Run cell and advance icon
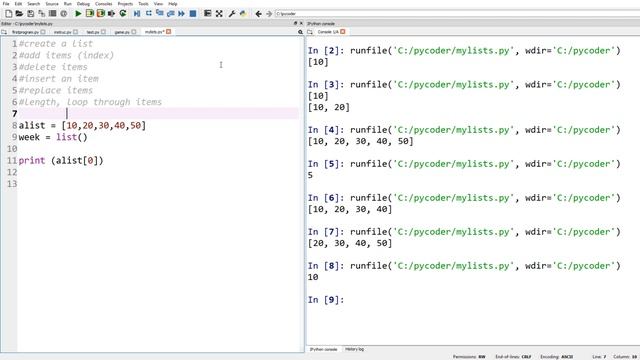 [x=100, y=13]
